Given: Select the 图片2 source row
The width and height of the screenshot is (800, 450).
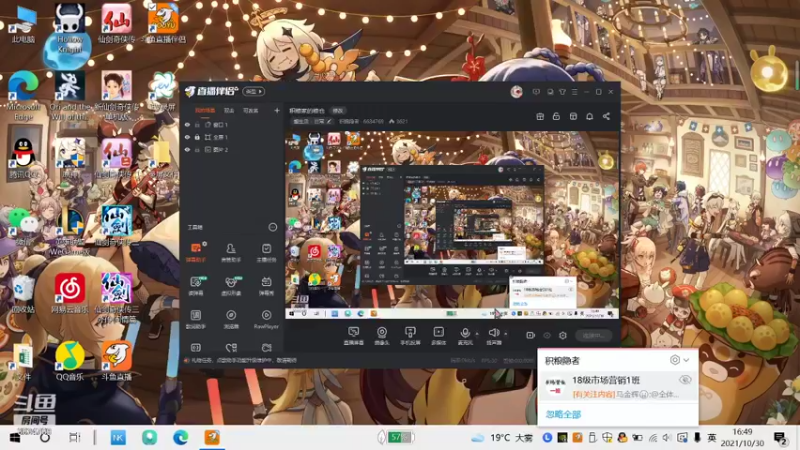Looking at the screenshot, I should tap(232, 150).
